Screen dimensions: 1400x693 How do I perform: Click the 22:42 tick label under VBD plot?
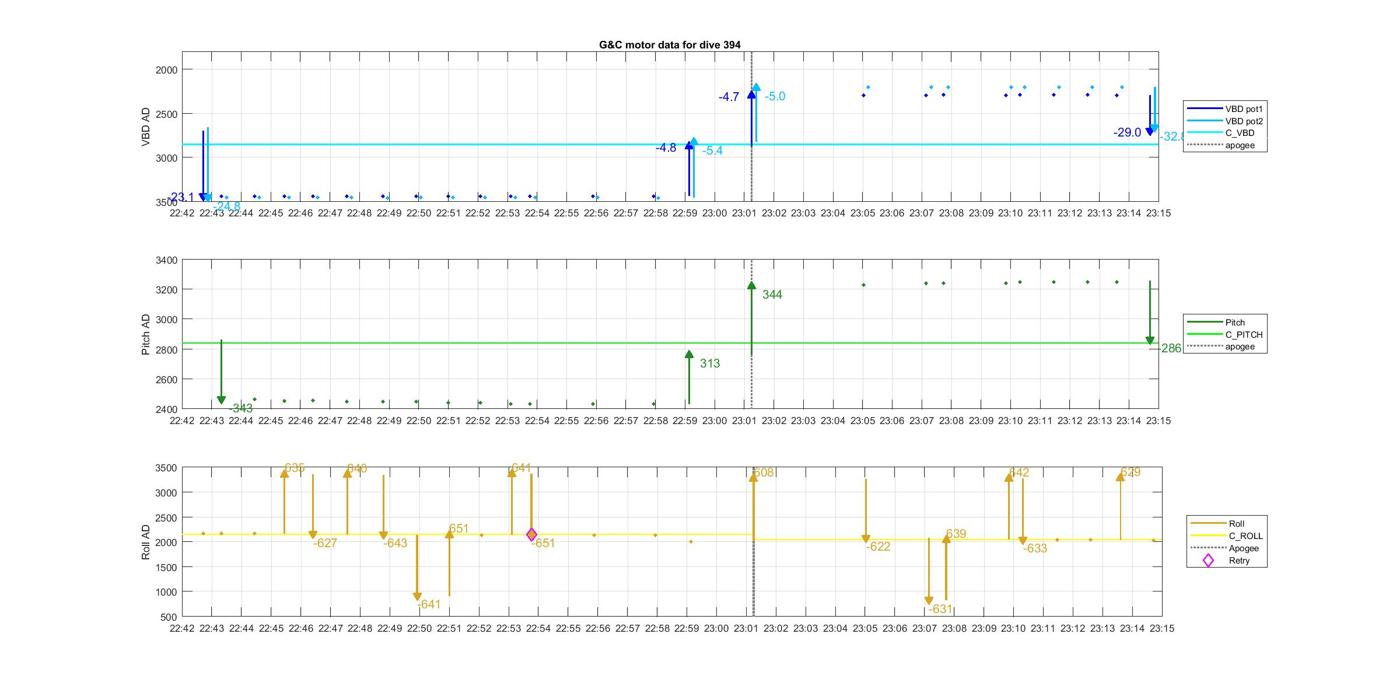pos(182,213)
